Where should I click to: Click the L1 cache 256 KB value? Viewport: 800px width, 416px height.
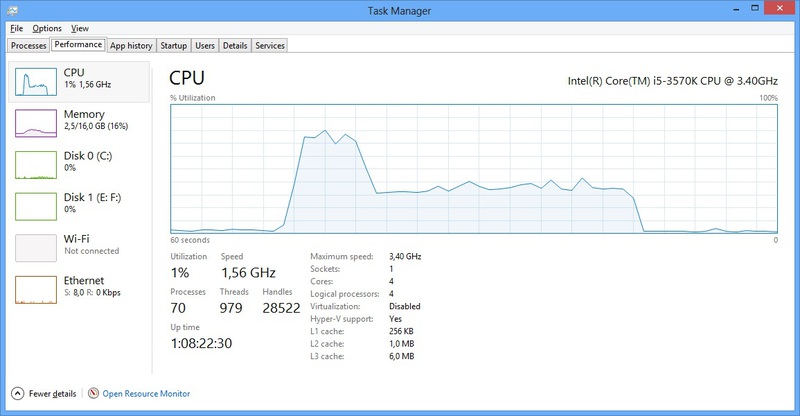(x=401, y=331)
